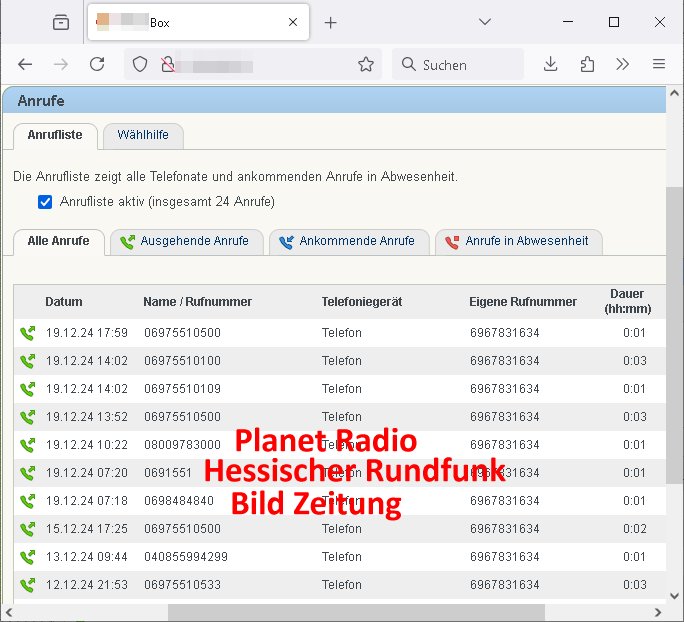Open the extensions puzzle icon
Image resolution: width=684 pixels, height=622 pixels.
coord(587,65)
